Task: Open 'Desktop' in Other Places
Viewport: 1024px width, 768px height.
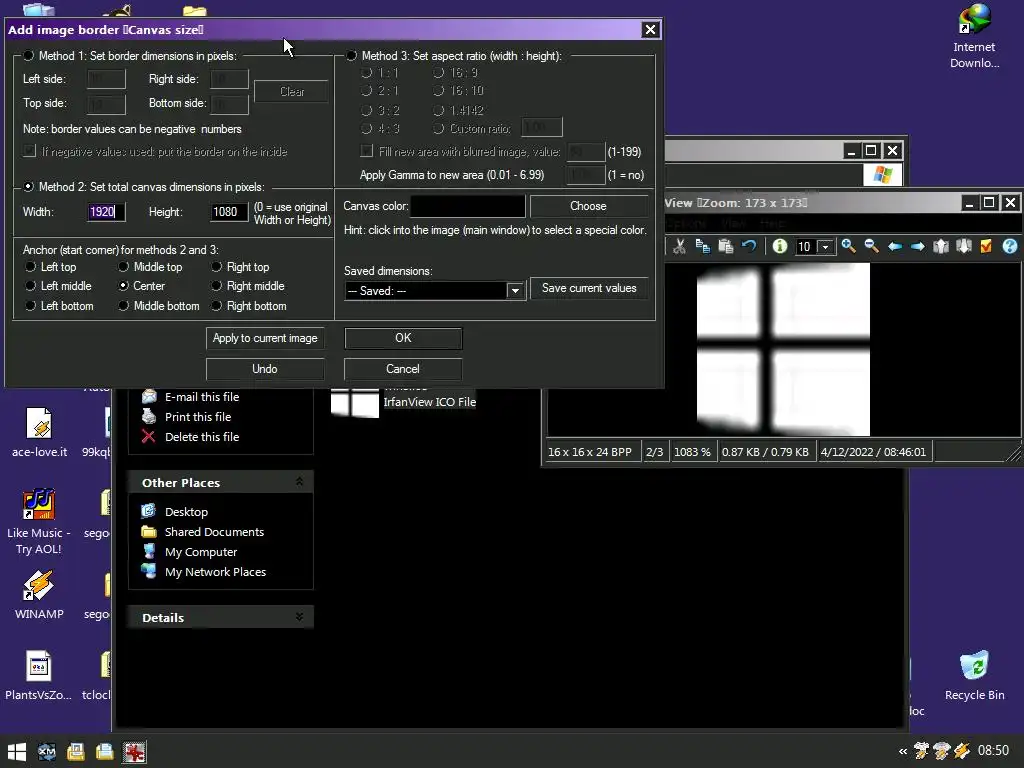Action: tap(186, 512)
